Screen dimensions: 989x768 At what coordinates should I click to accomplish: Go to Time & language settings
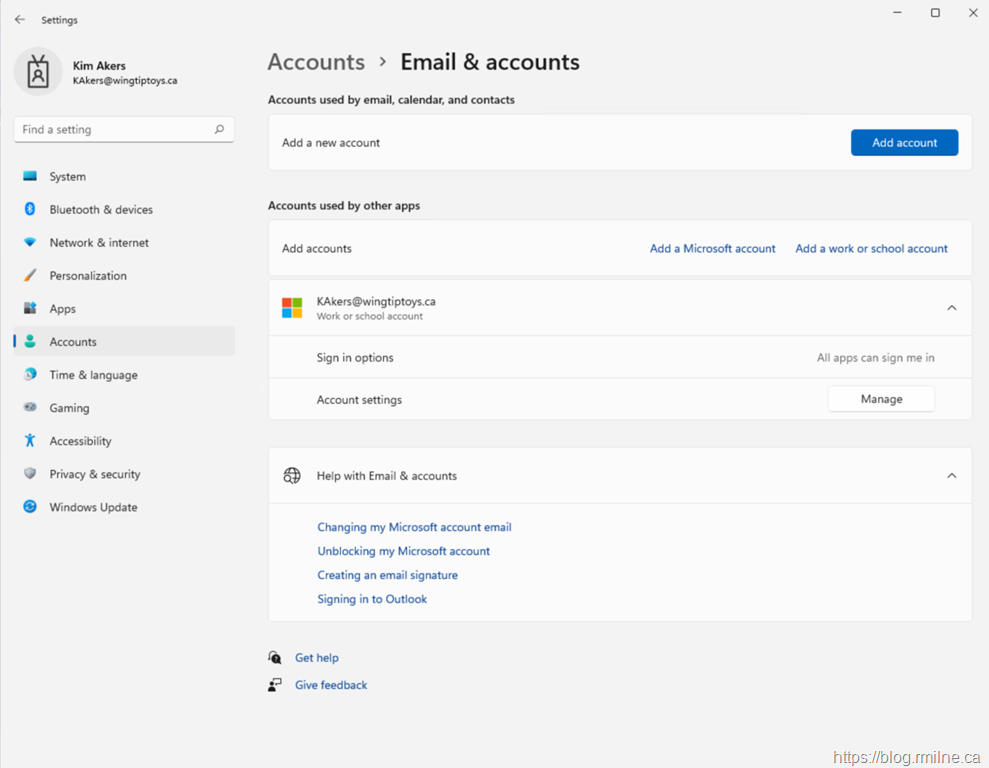click(93, 375)
